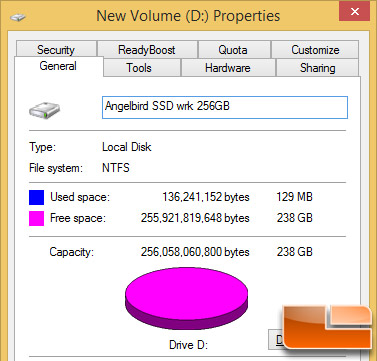Click the 'File system:' label
This screenshot has width=377, height=361.
[x=56, y=168]
